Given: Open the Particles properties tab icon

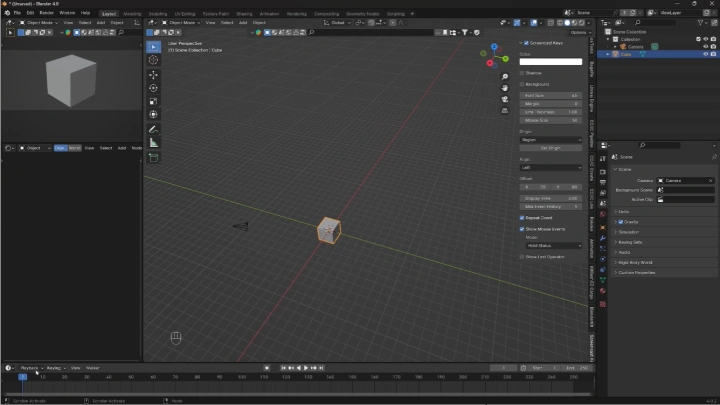Looking at the screenshot, I should tap(602, 248).
